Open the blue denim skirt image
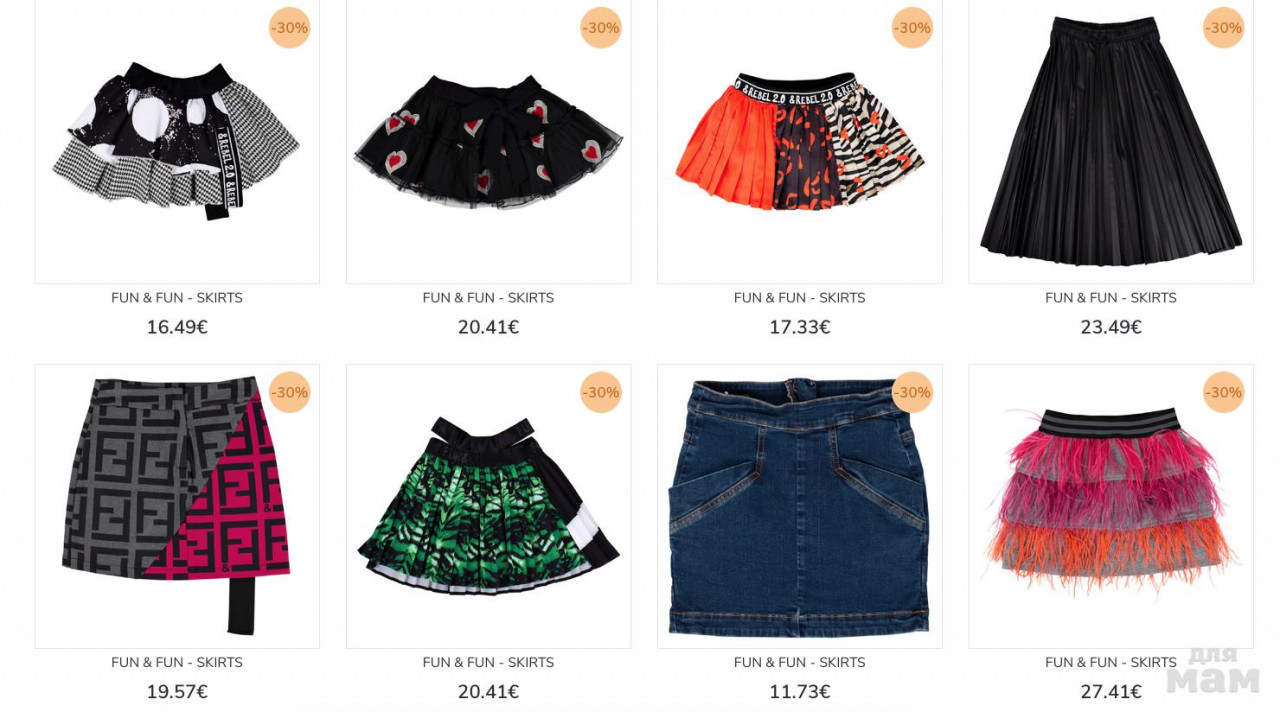Viewport: 1280px width, 712px height. pos(800,506)
